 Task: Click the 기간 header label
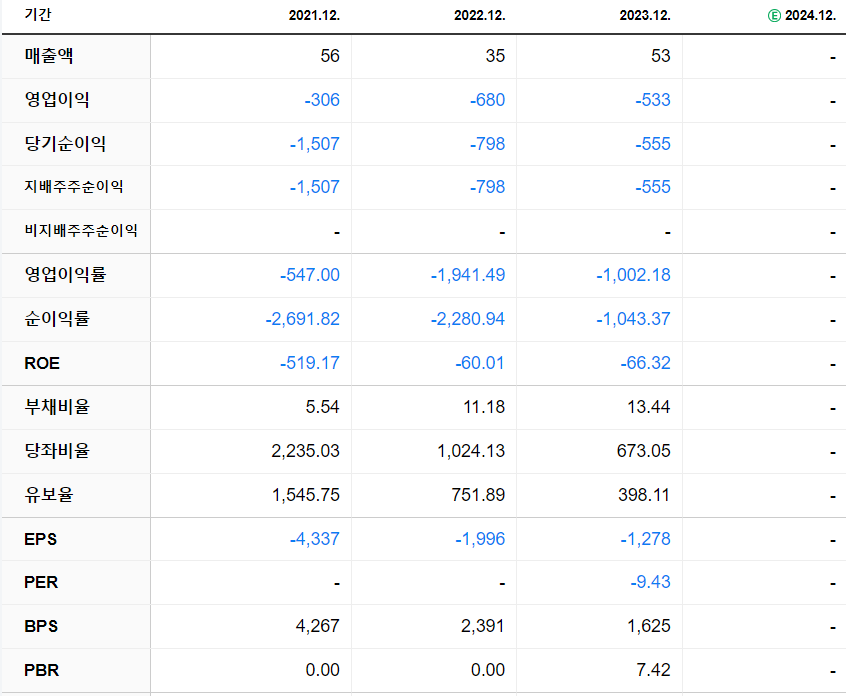(x=37, y=15)
